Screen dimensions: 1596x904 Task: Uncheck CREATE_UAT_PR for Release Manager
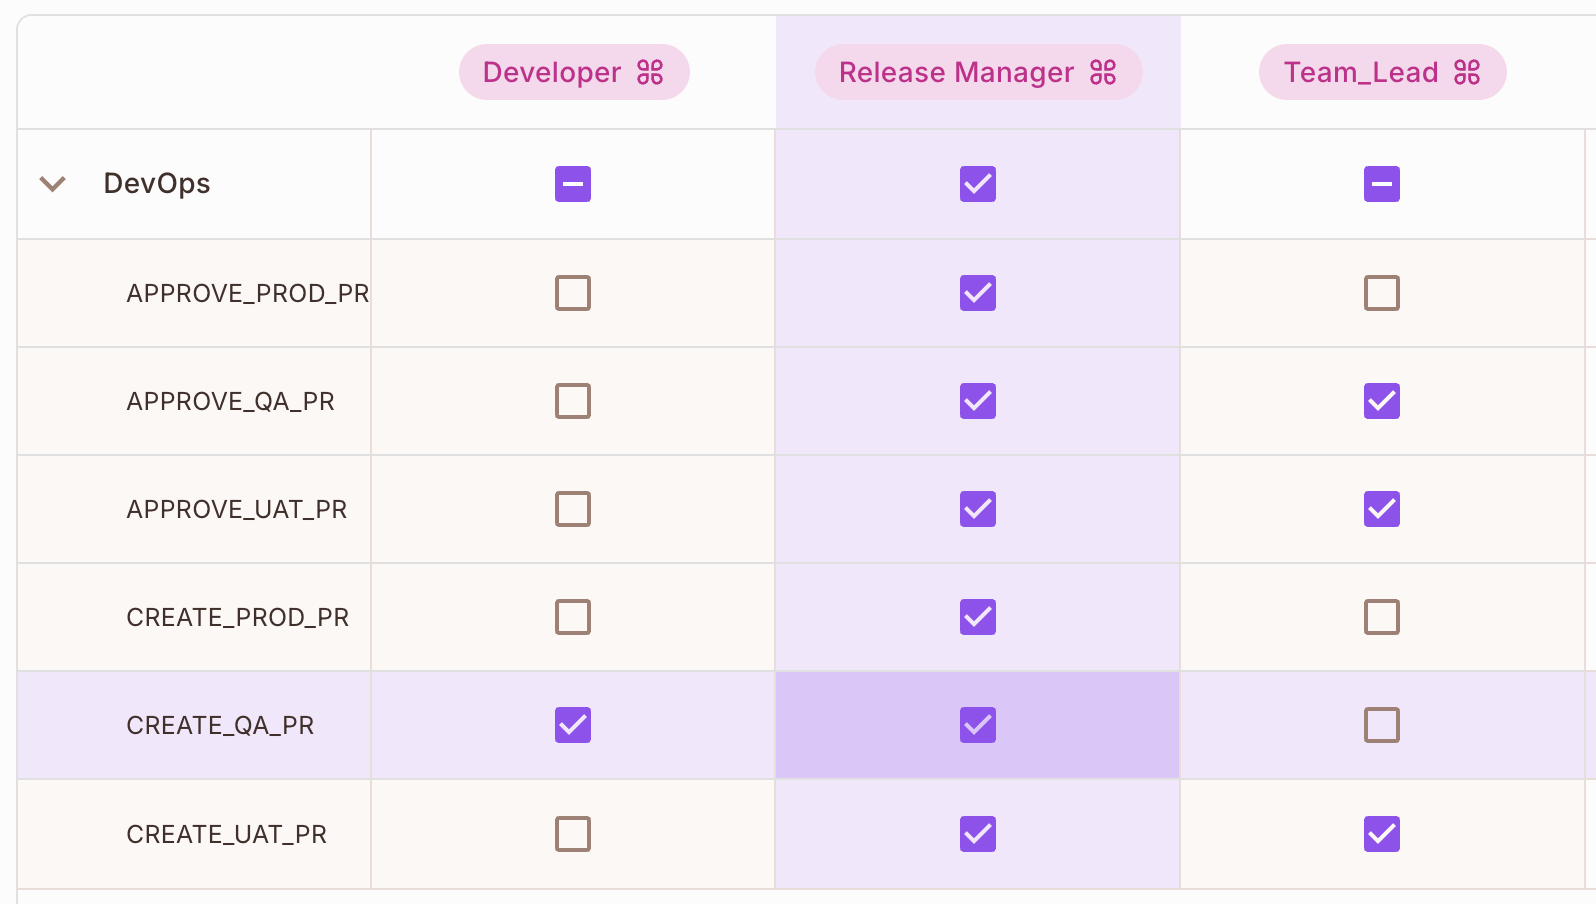pos(978,834)
